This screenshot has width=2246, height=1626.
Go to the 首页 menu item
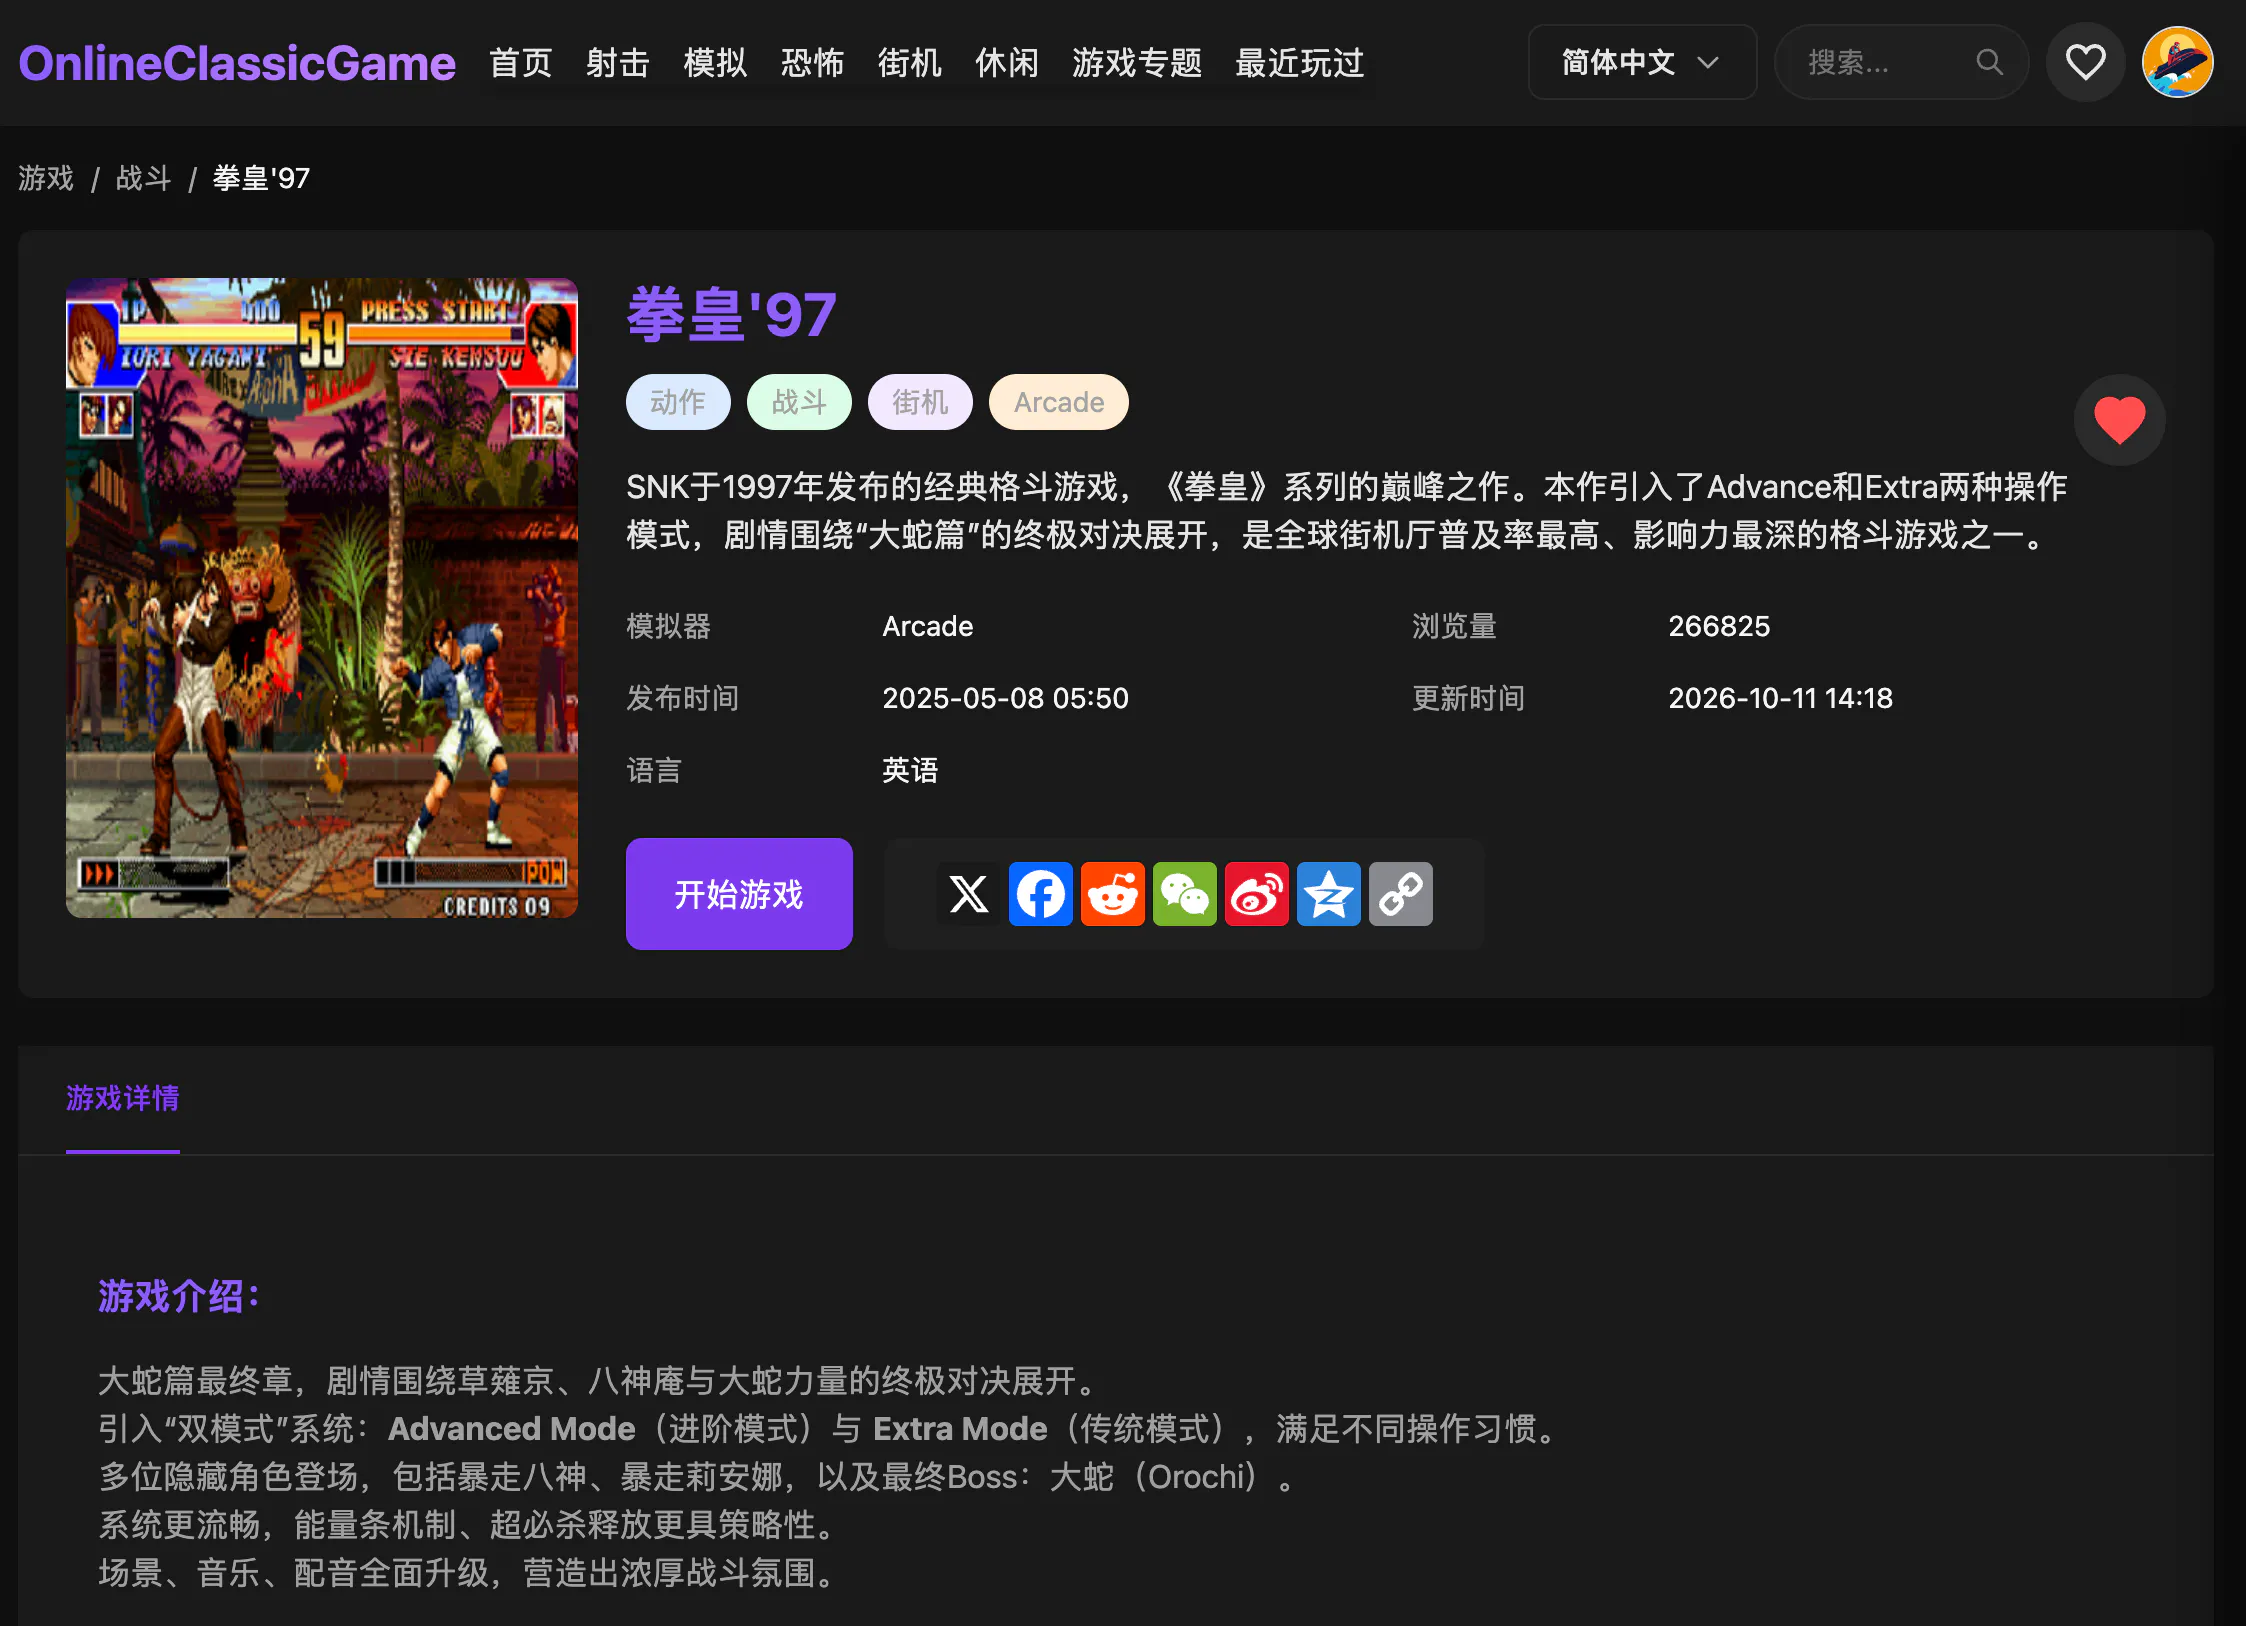[521, 63]
